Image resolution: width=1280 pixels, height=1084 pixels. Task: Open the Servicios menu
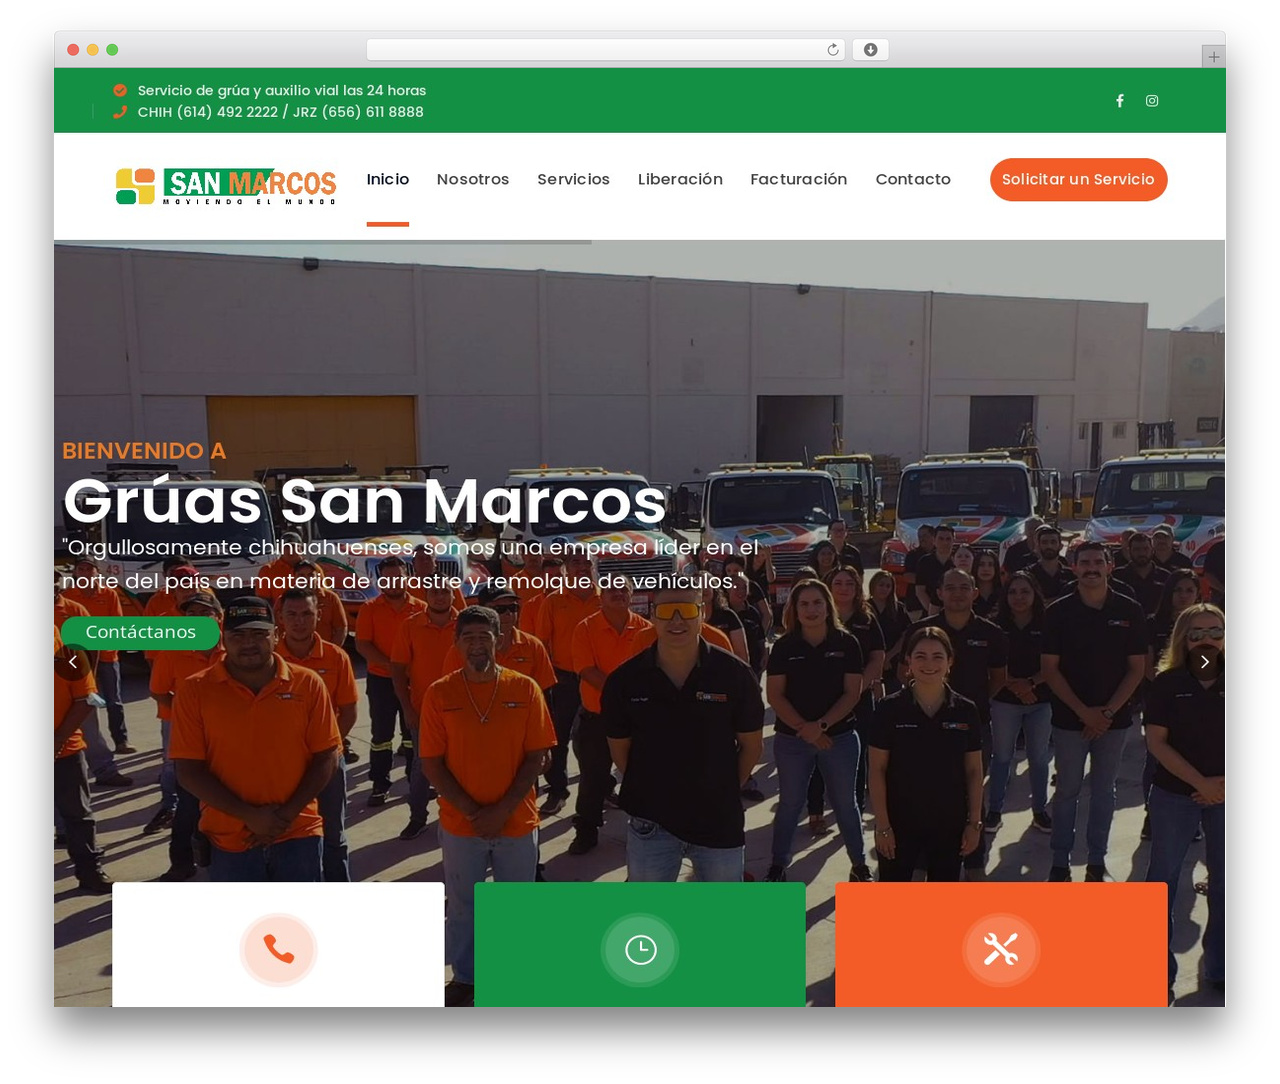tap(573, 179)
